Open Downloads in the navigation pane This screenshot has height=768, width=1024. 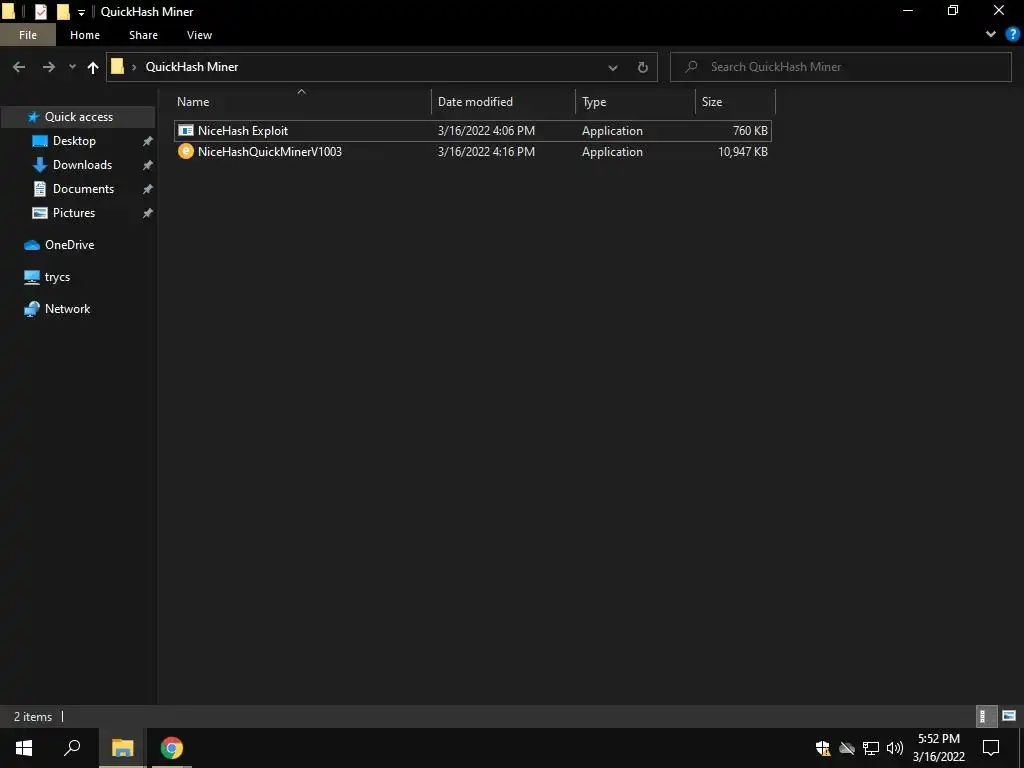point(82,165)
